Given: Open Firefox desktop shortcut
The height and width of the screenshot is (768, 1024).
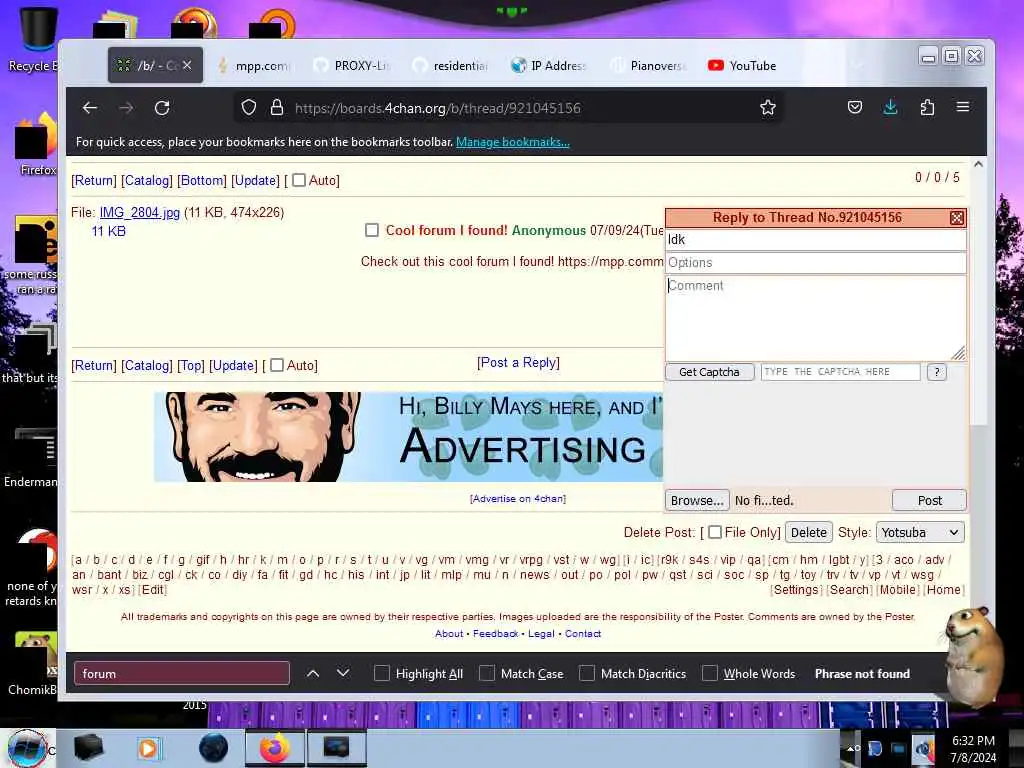Looking at the screenshot, I should point(36,144).
